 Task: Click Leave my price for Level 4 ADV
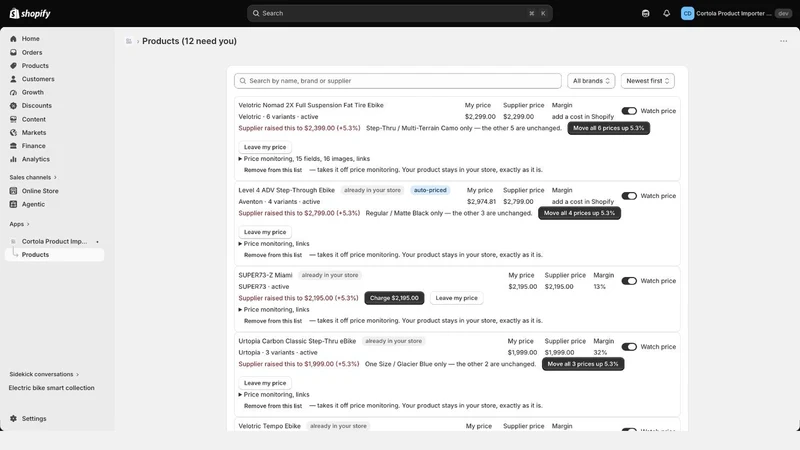point(265,232)
